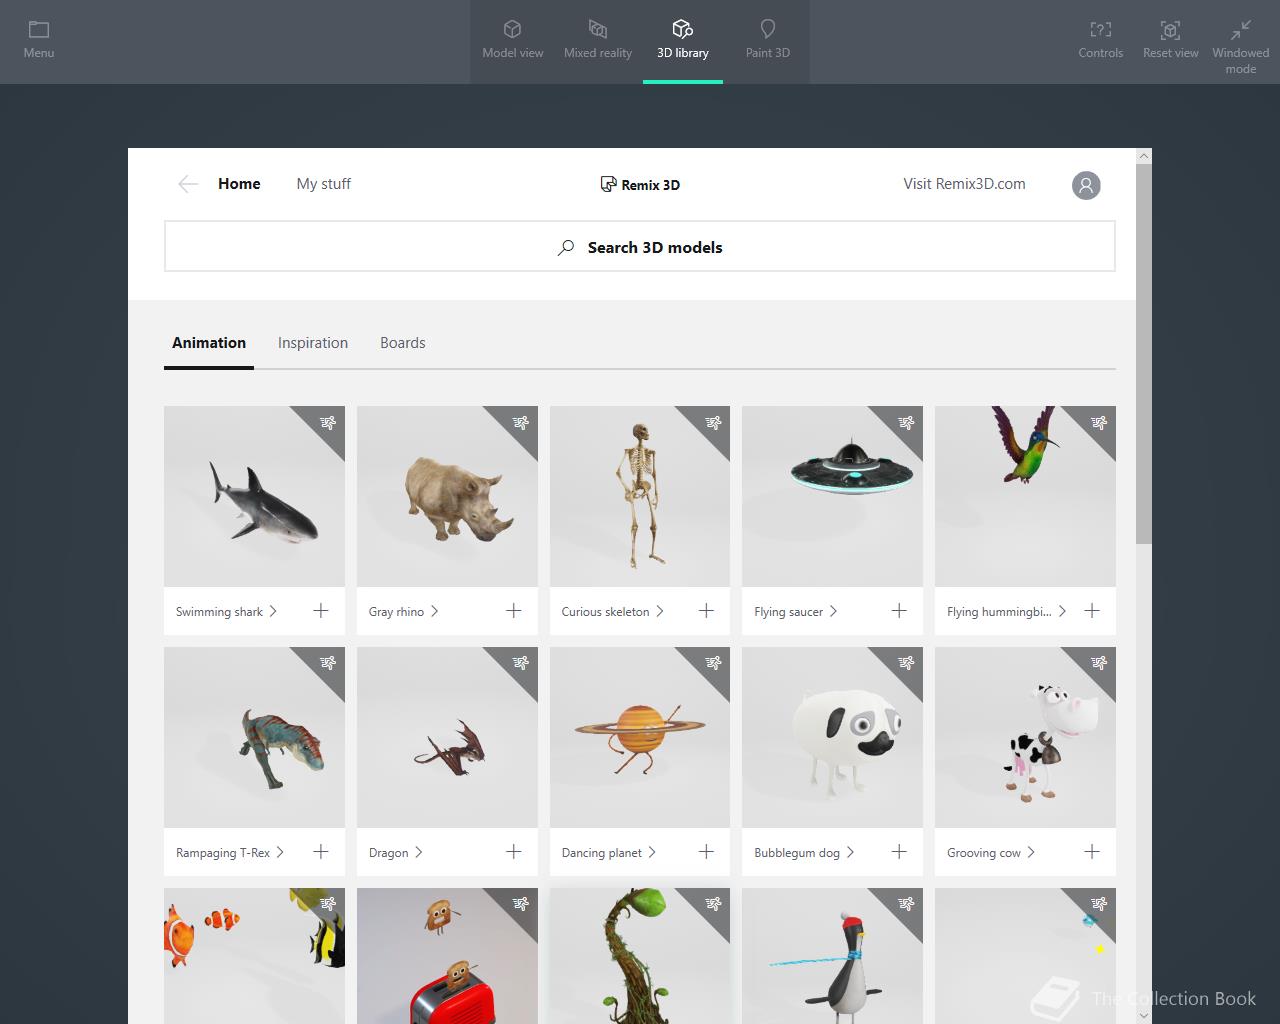This screenshot has width=1280, height=1024.
Task: Add Rampaging T-Rex with plus icon
Action: (321, 852)
